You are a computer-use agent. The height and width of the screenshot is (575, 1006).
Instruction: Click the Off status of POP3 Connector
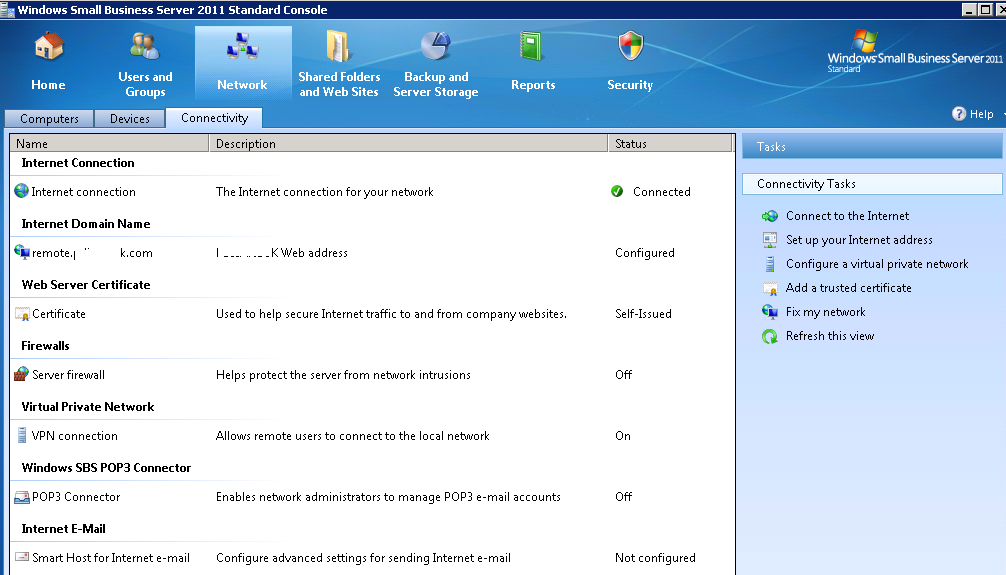tap(624, 497)
